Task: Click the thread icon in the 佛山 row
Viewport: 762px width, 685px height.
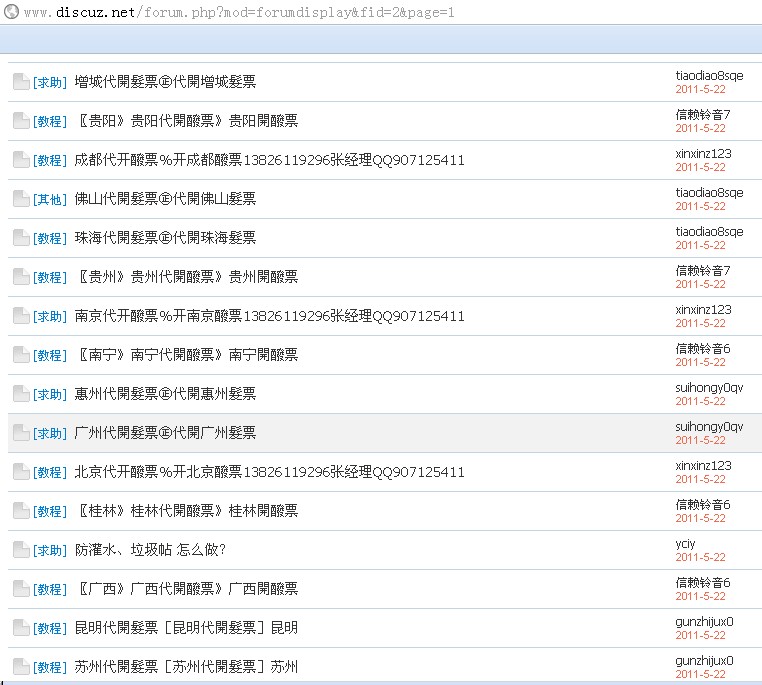Action: 21,199
